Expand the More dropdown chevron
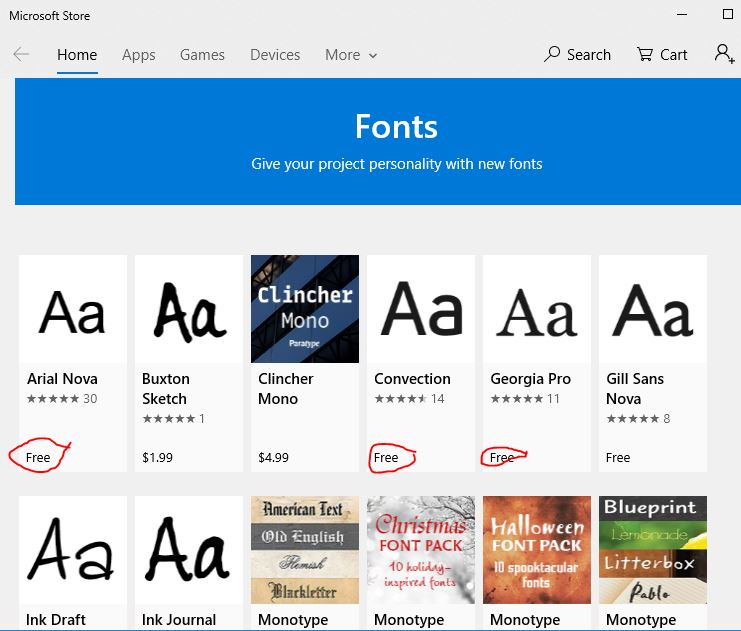The image size is (741, 631). pos(373,56)
